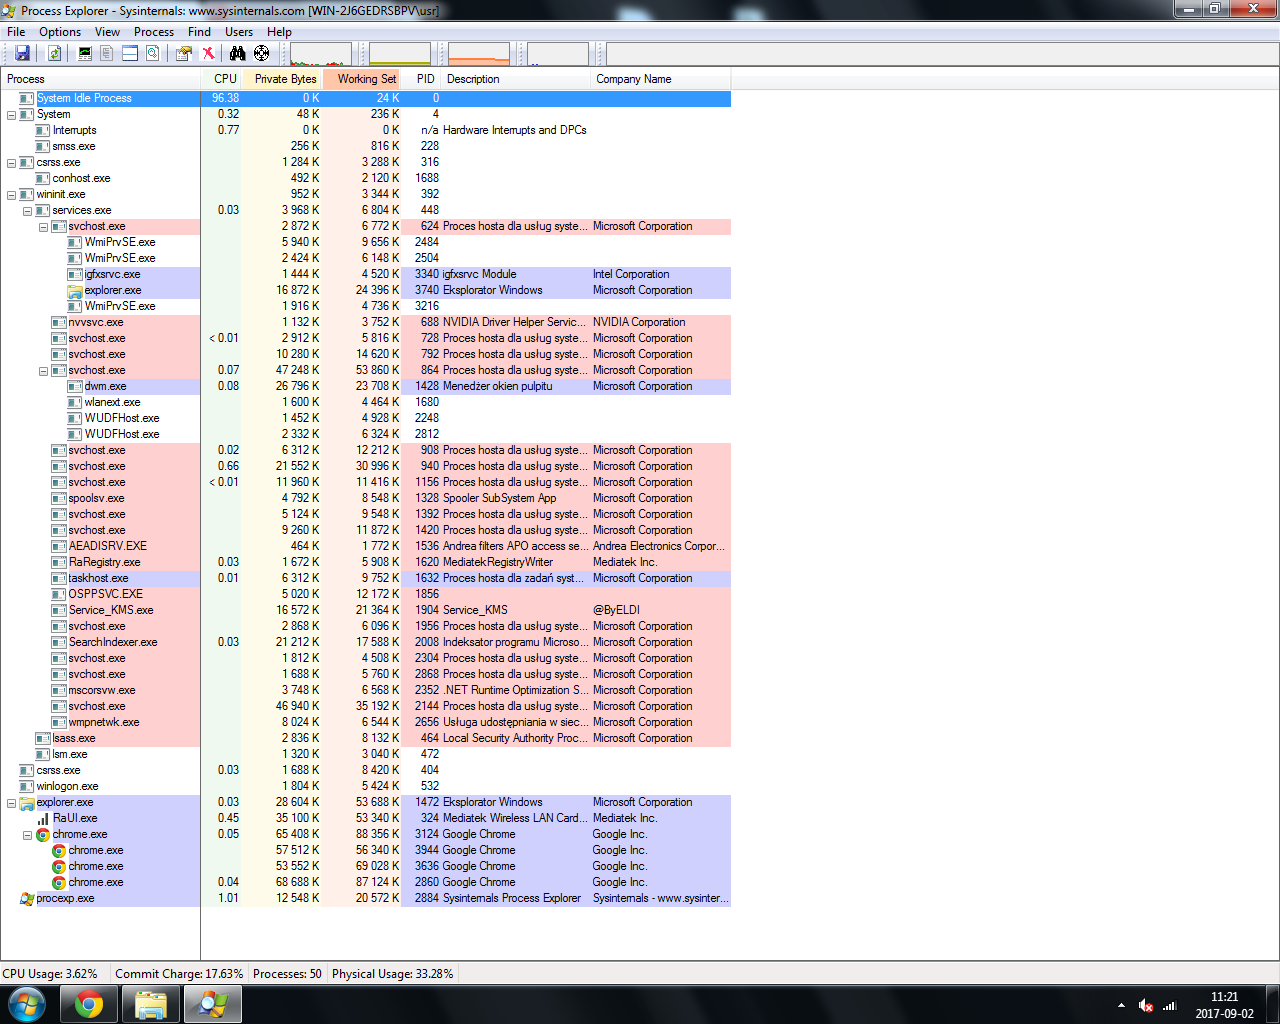
Task: Click the orange physical memory graph
Action: click(x=479, y=54)
